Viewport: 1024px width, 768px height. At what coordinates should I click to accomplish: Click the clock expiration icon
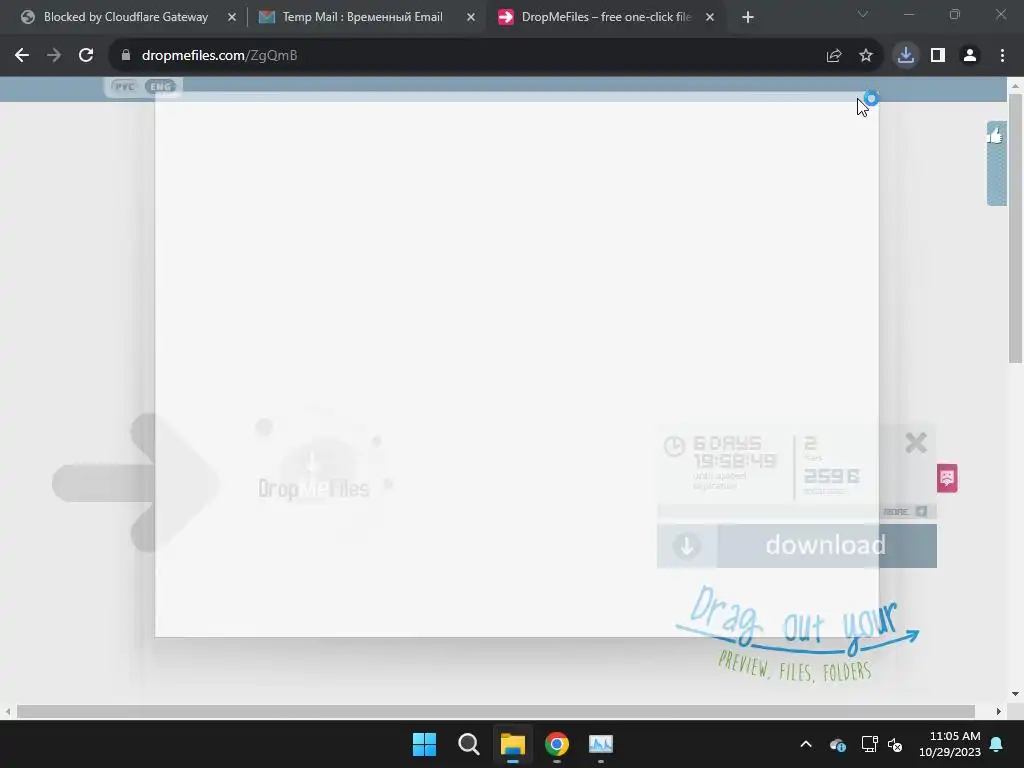click(x=674, y=447)
